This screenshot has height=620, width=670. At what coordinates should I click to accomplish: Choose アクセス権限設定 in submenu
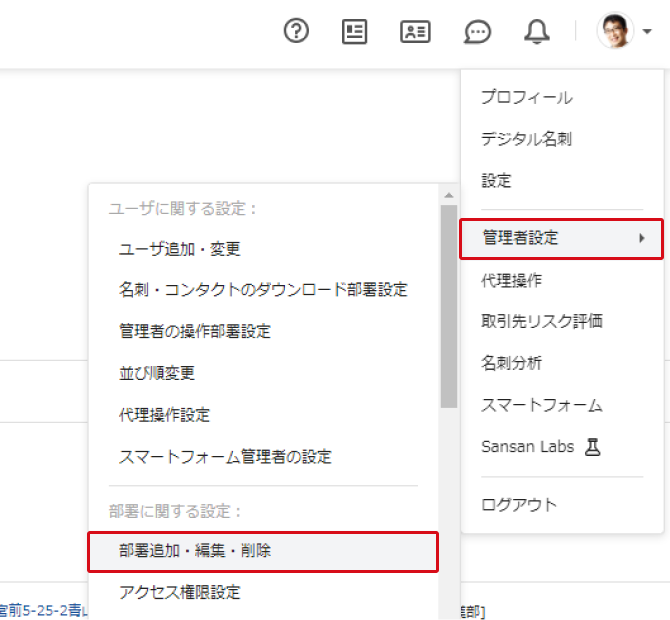[180, 592]
